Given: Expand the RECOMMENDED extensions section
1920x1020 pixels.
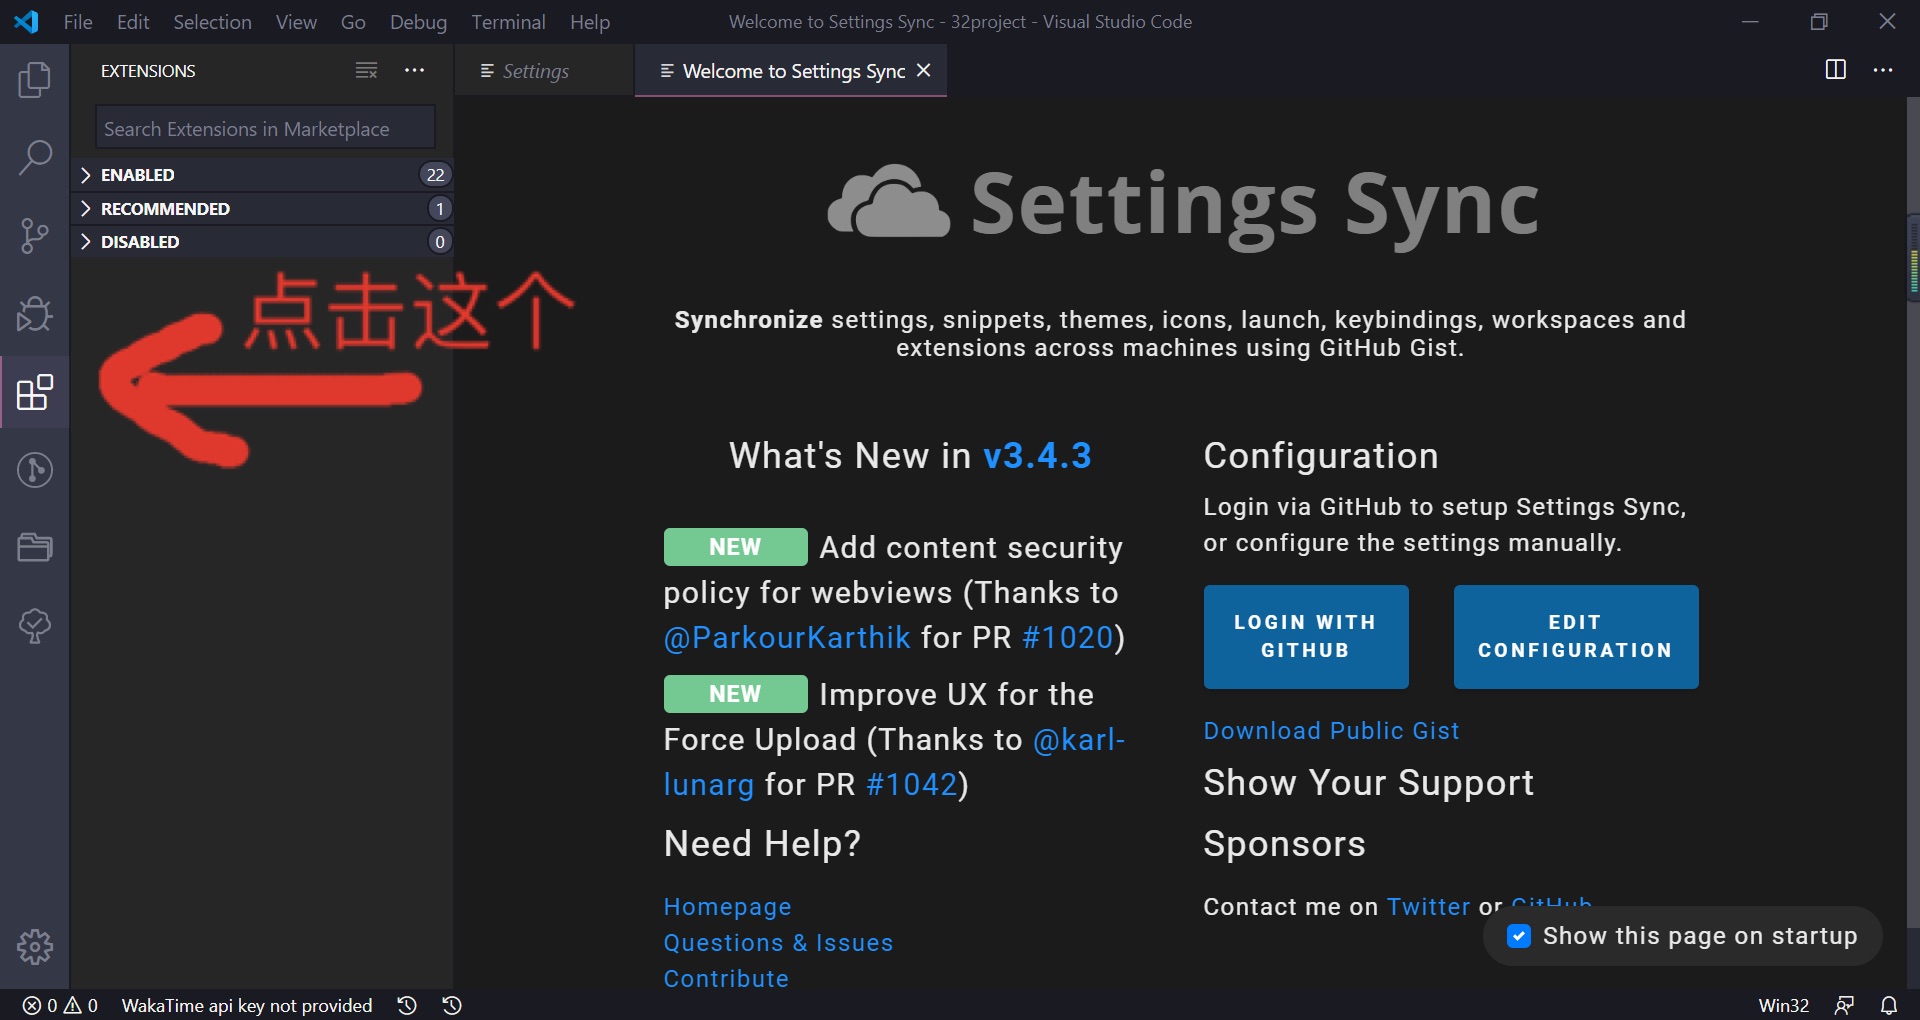Looking at the screenshot, I should [262, 208].
